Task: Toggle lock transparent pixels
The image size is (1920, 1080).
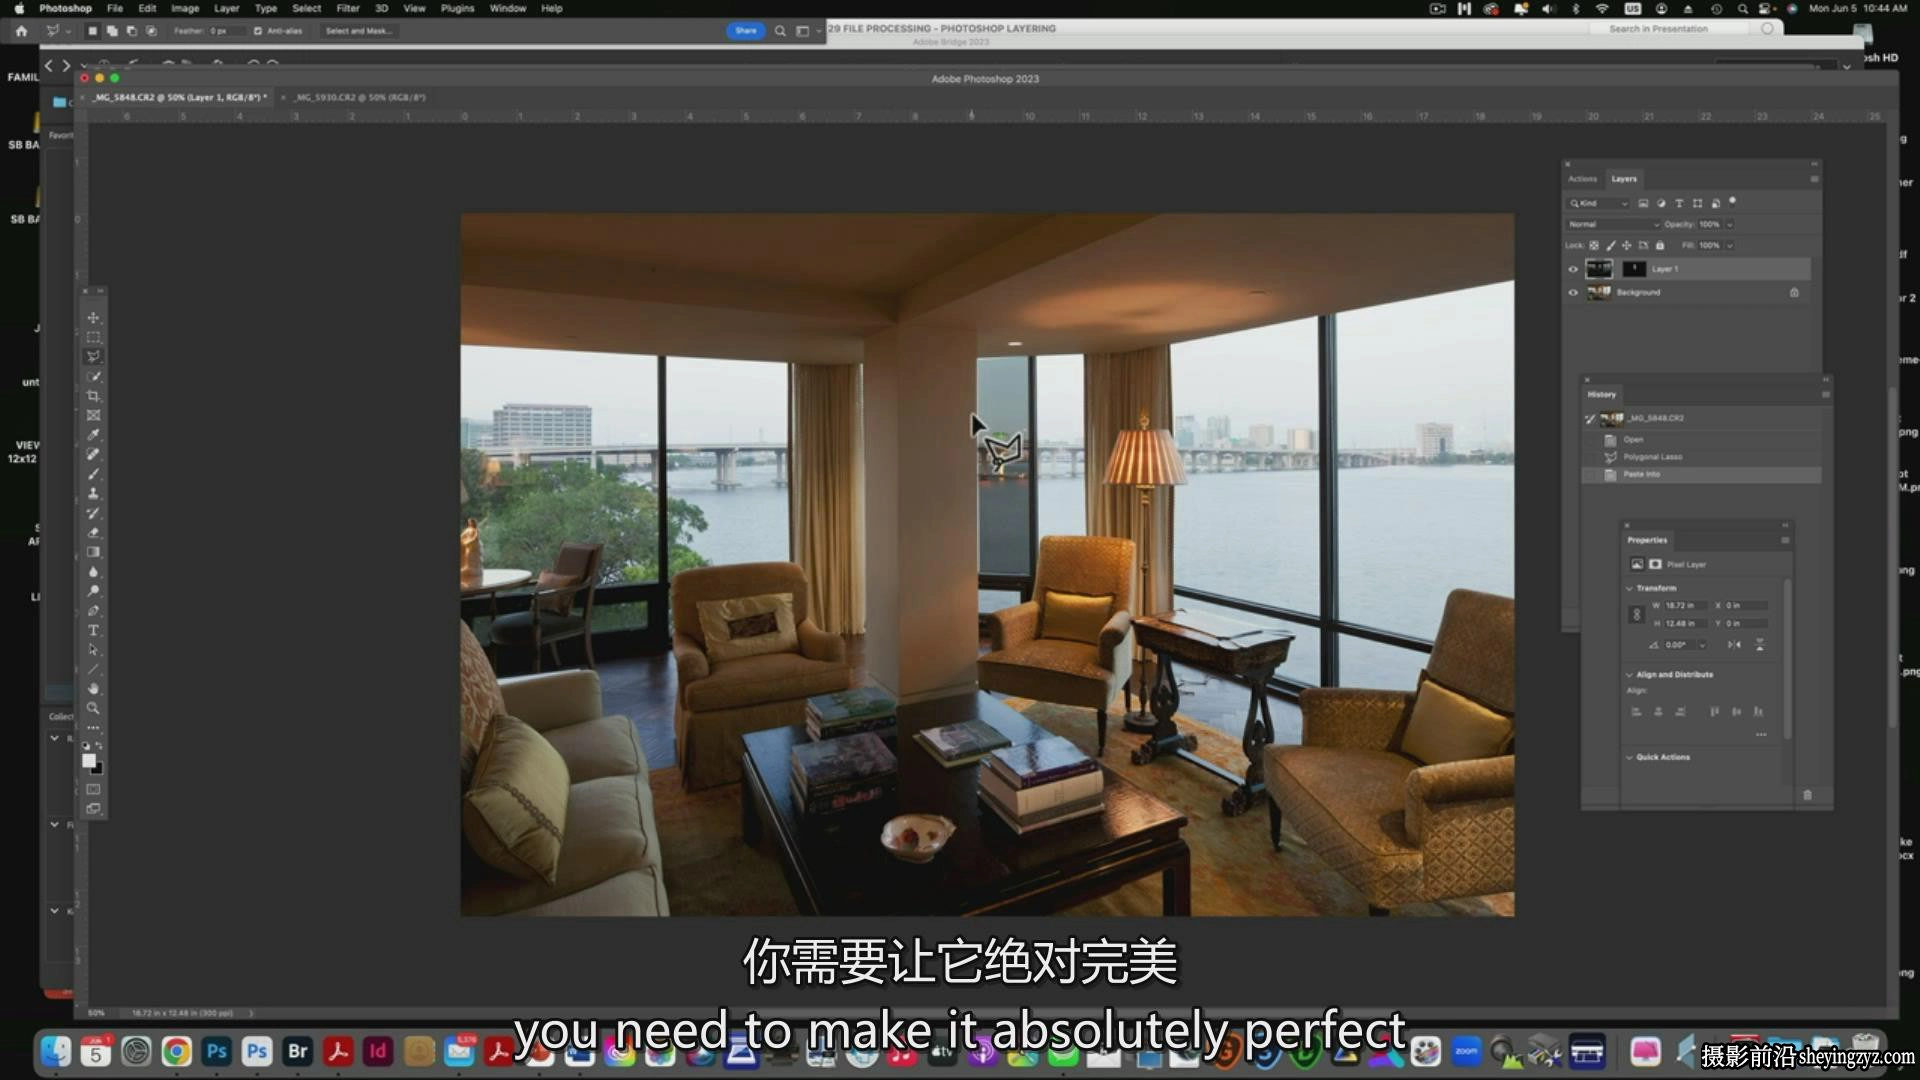Action: (1594, 245)
